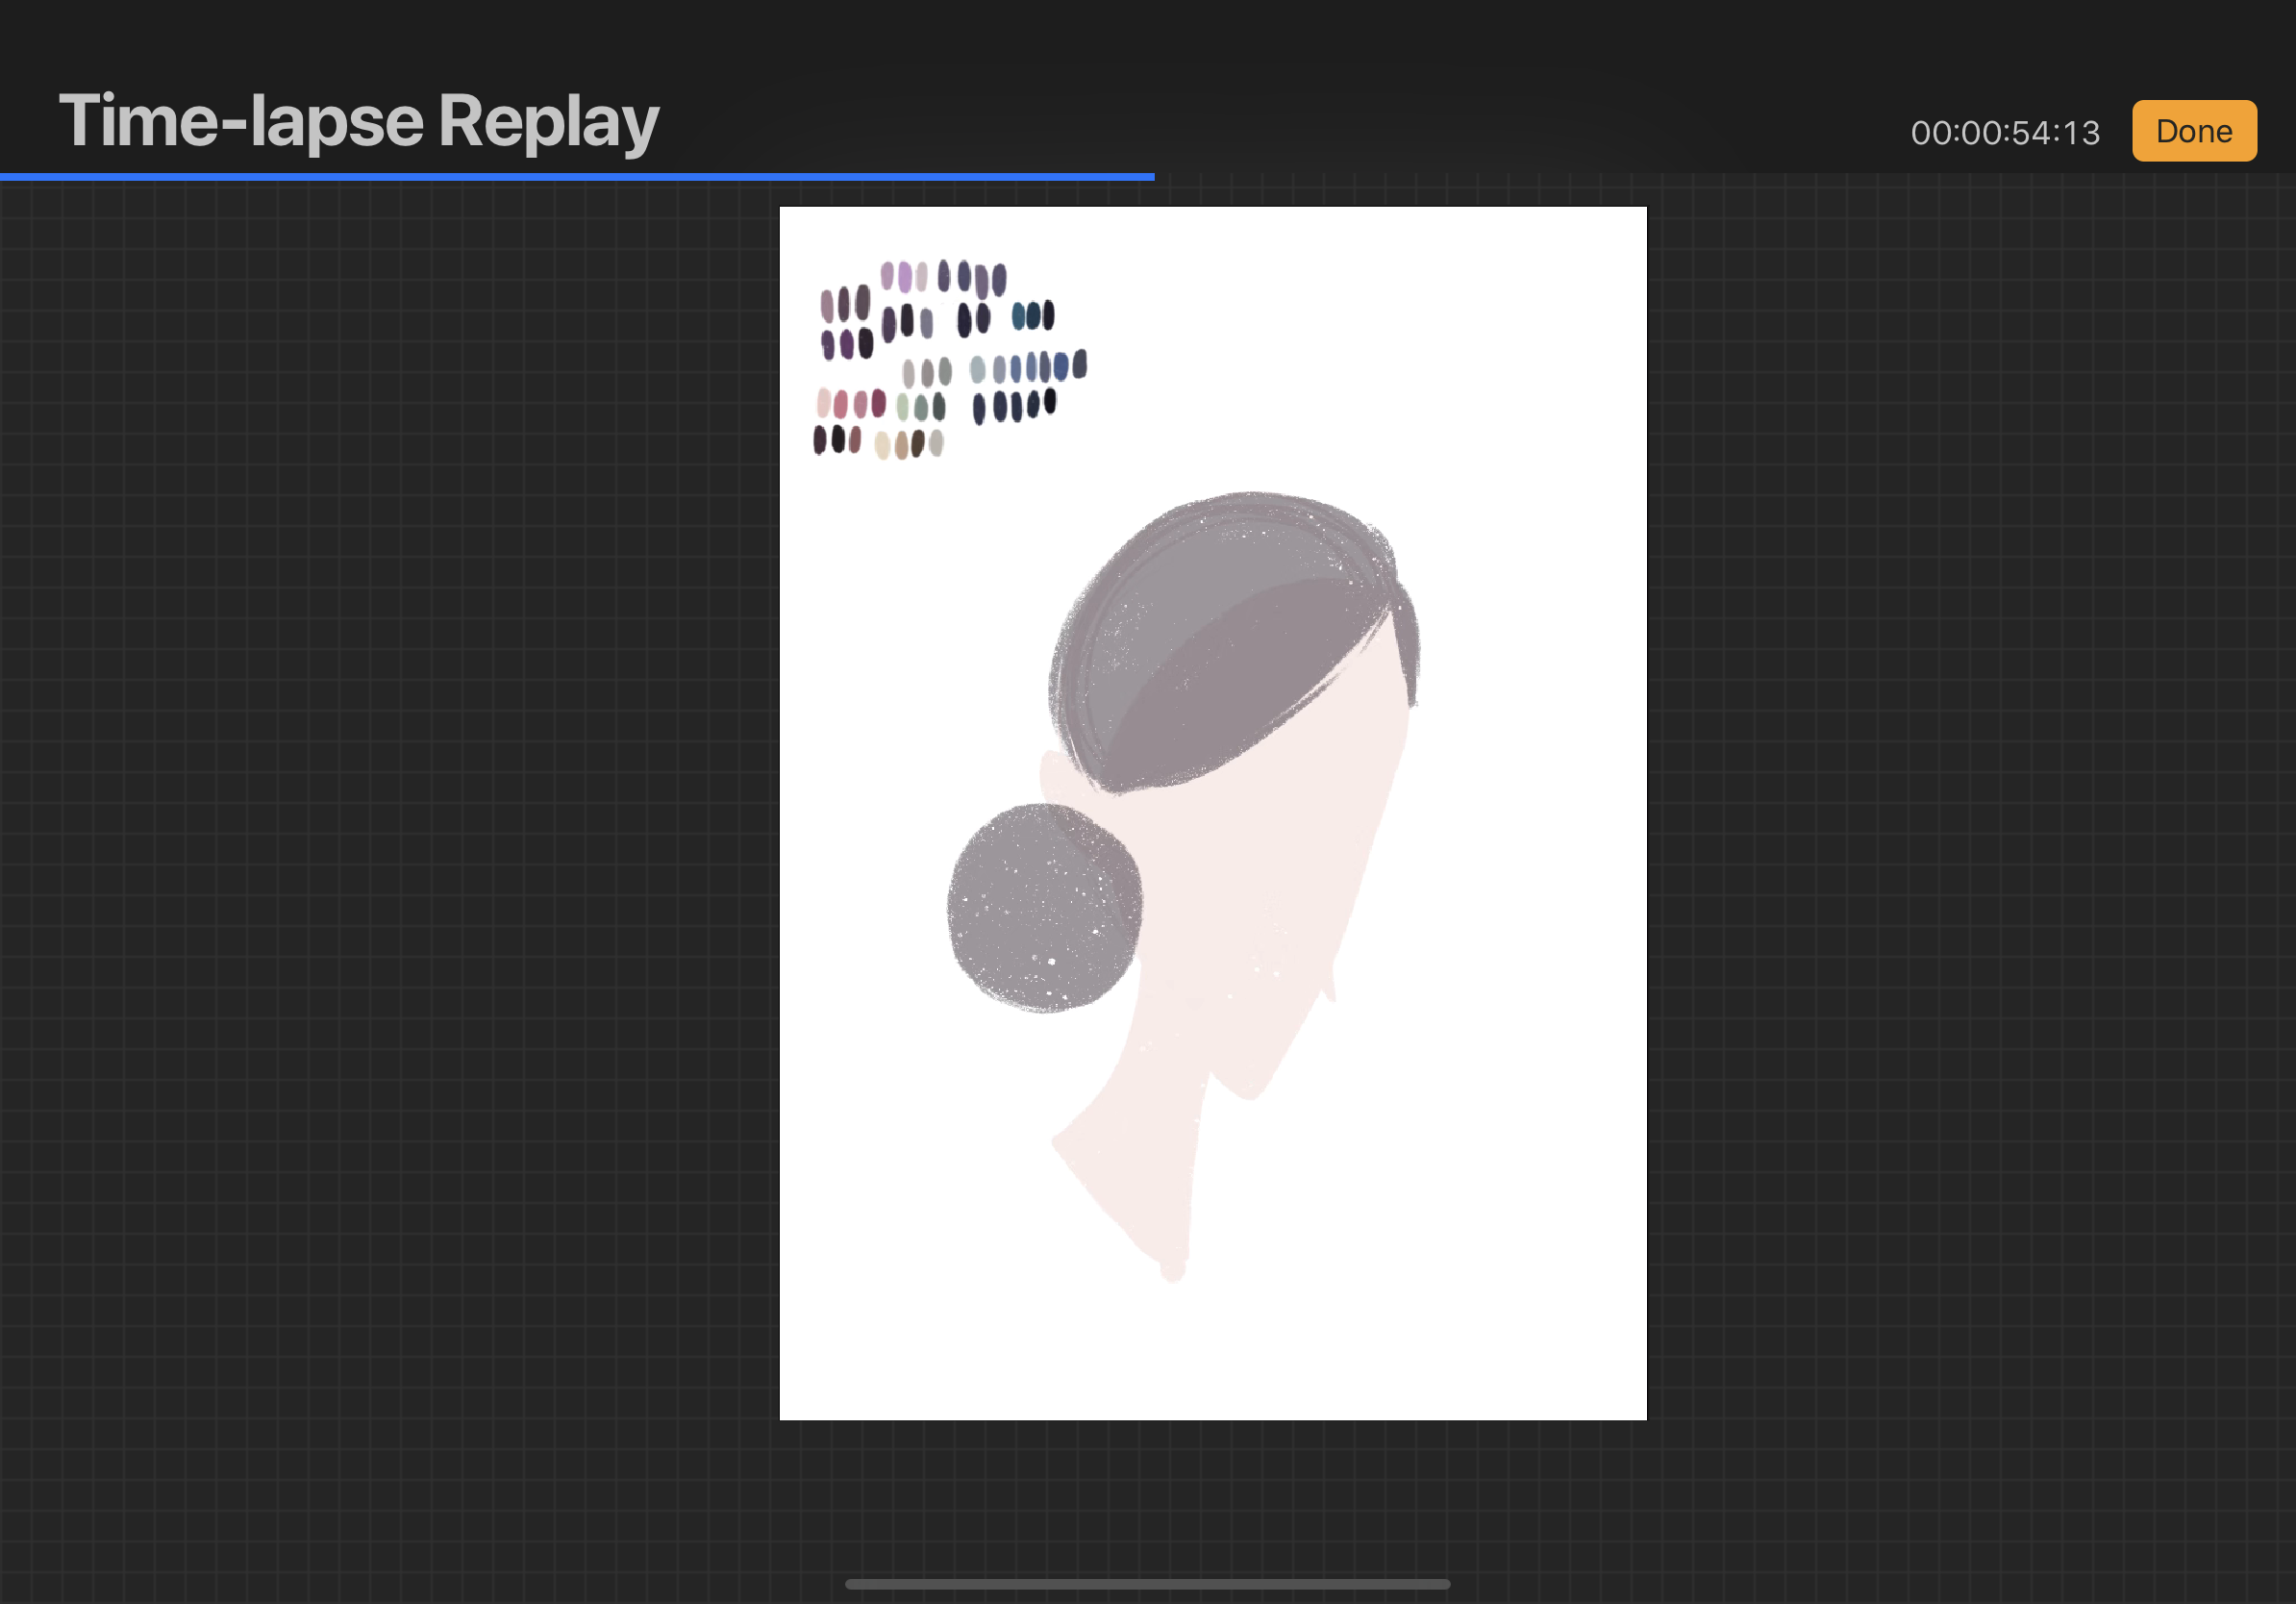
Task: Tap the orange Done button
Action: pyautogui.click(x=2194, y=131)
